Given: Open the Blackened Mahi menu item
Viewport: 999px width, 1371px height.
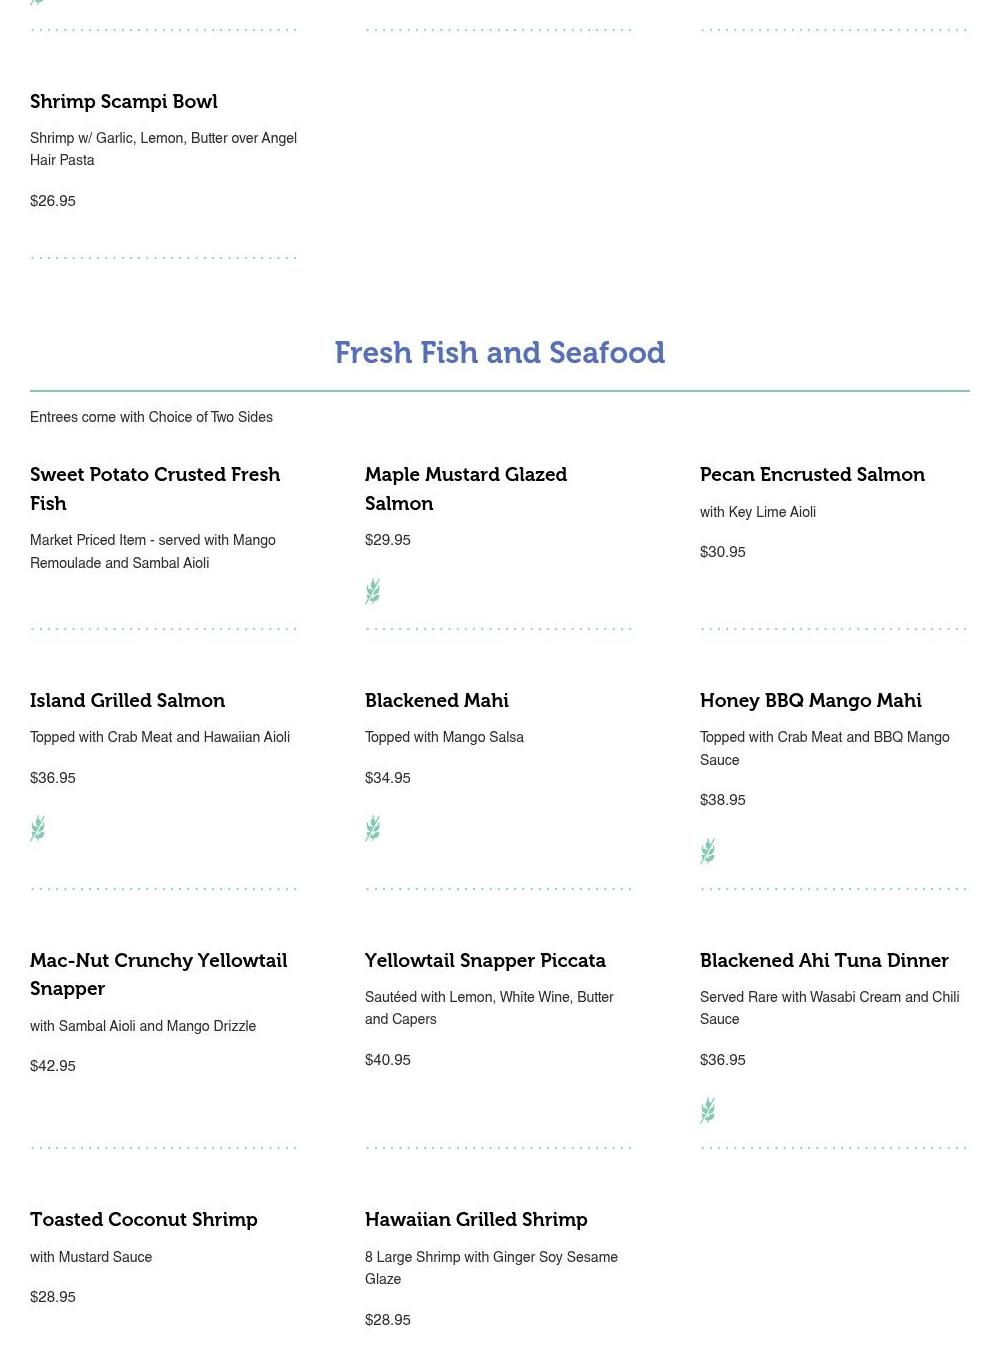Looking at the screenshot, I should coord(436,701).
